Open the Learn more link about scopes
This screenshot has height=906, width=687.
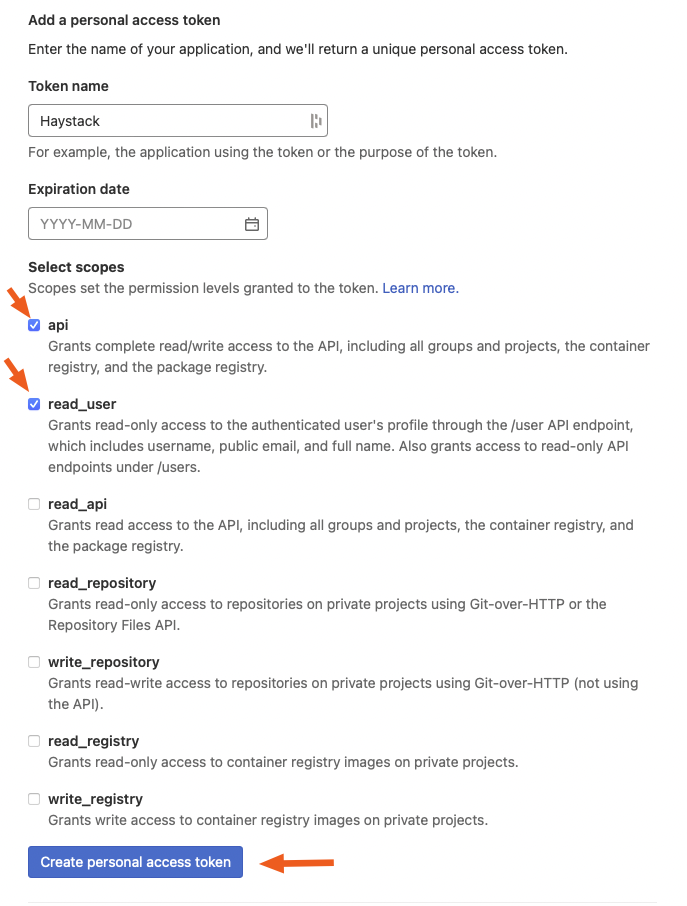tap(419, 288)
